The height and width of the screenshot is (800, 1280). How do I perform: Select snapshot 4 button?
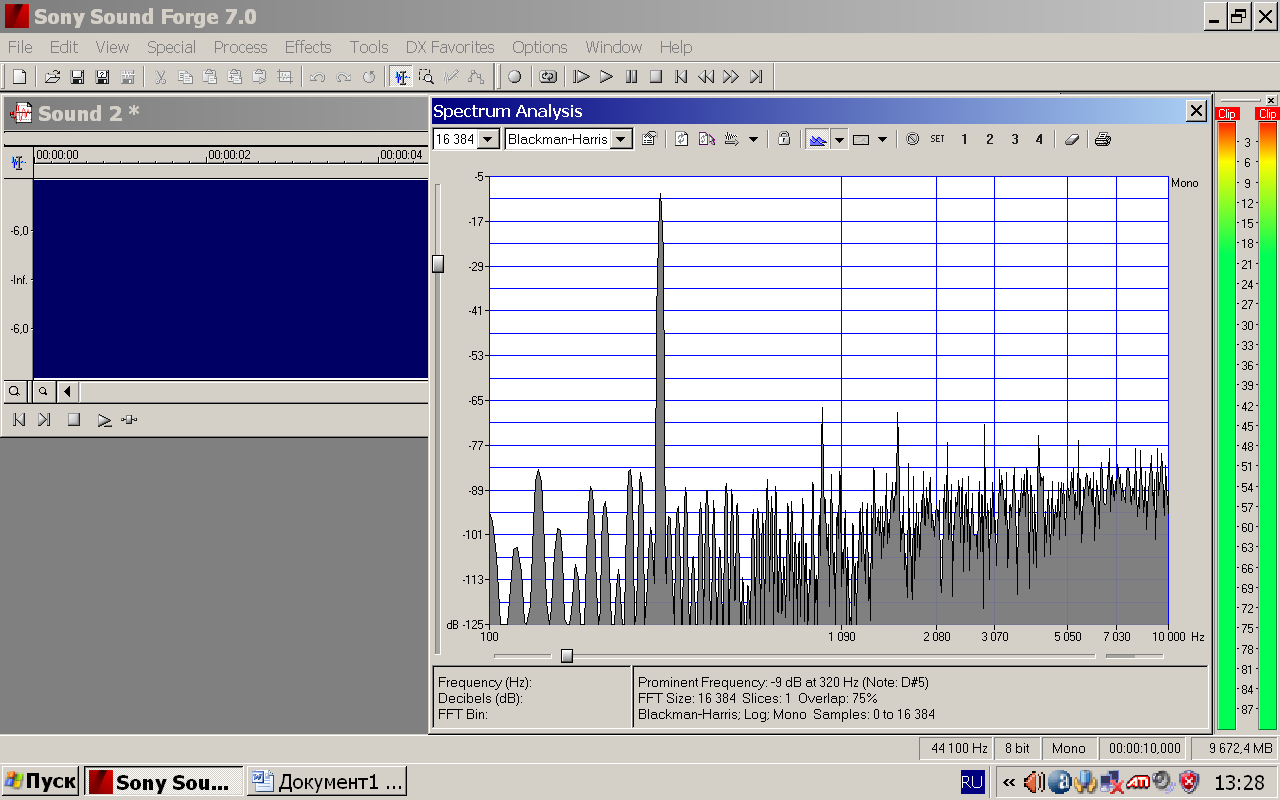click(x=1039, y=139)
